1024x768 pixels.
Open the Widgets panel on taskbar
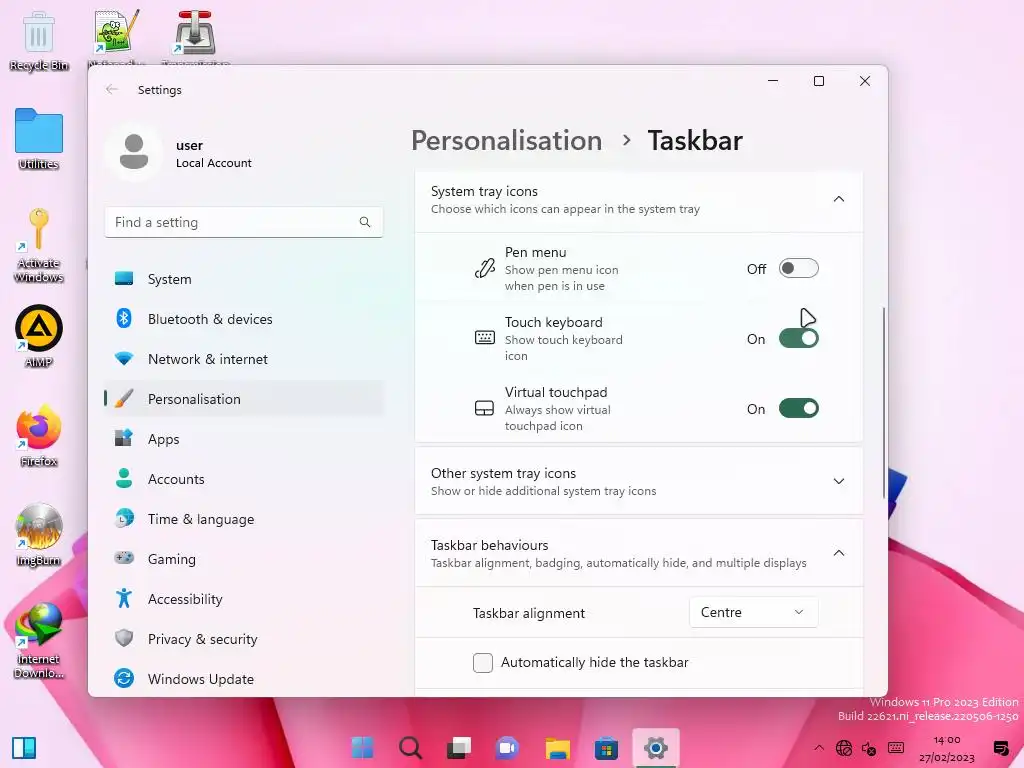coord(24,748)
